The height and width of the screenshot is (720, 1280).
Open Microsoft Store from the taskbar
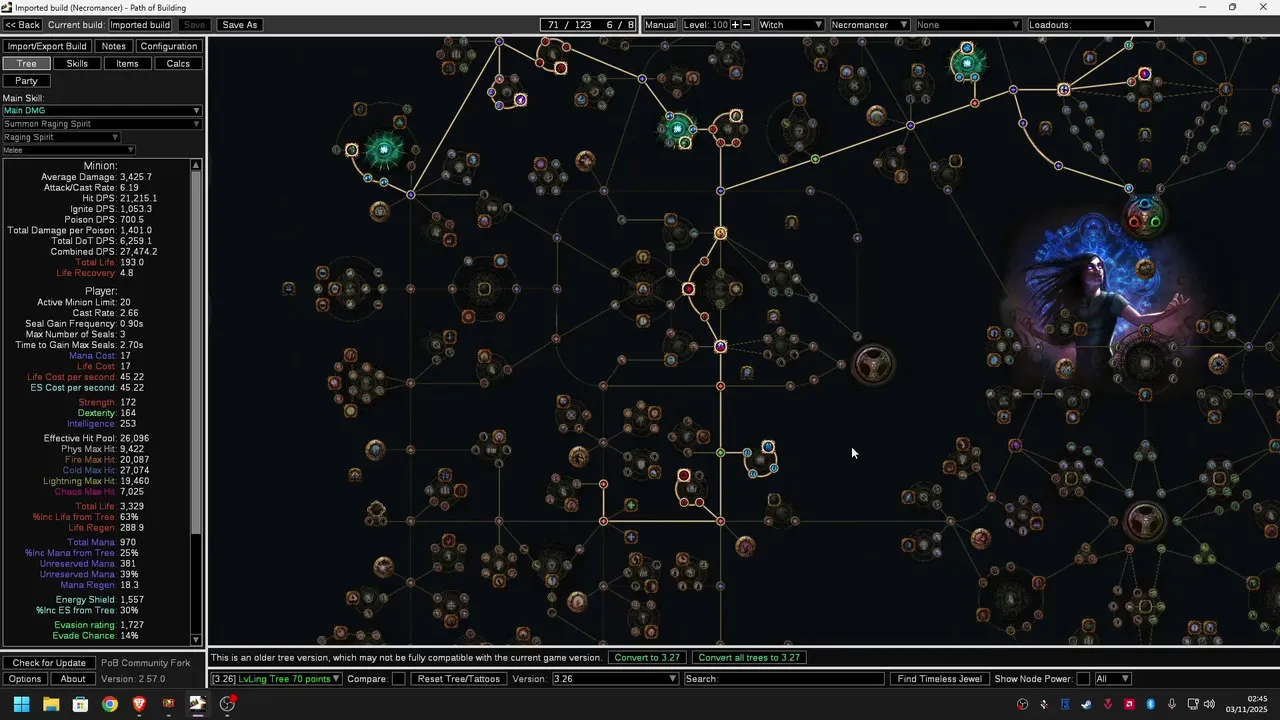pos(80,704)
